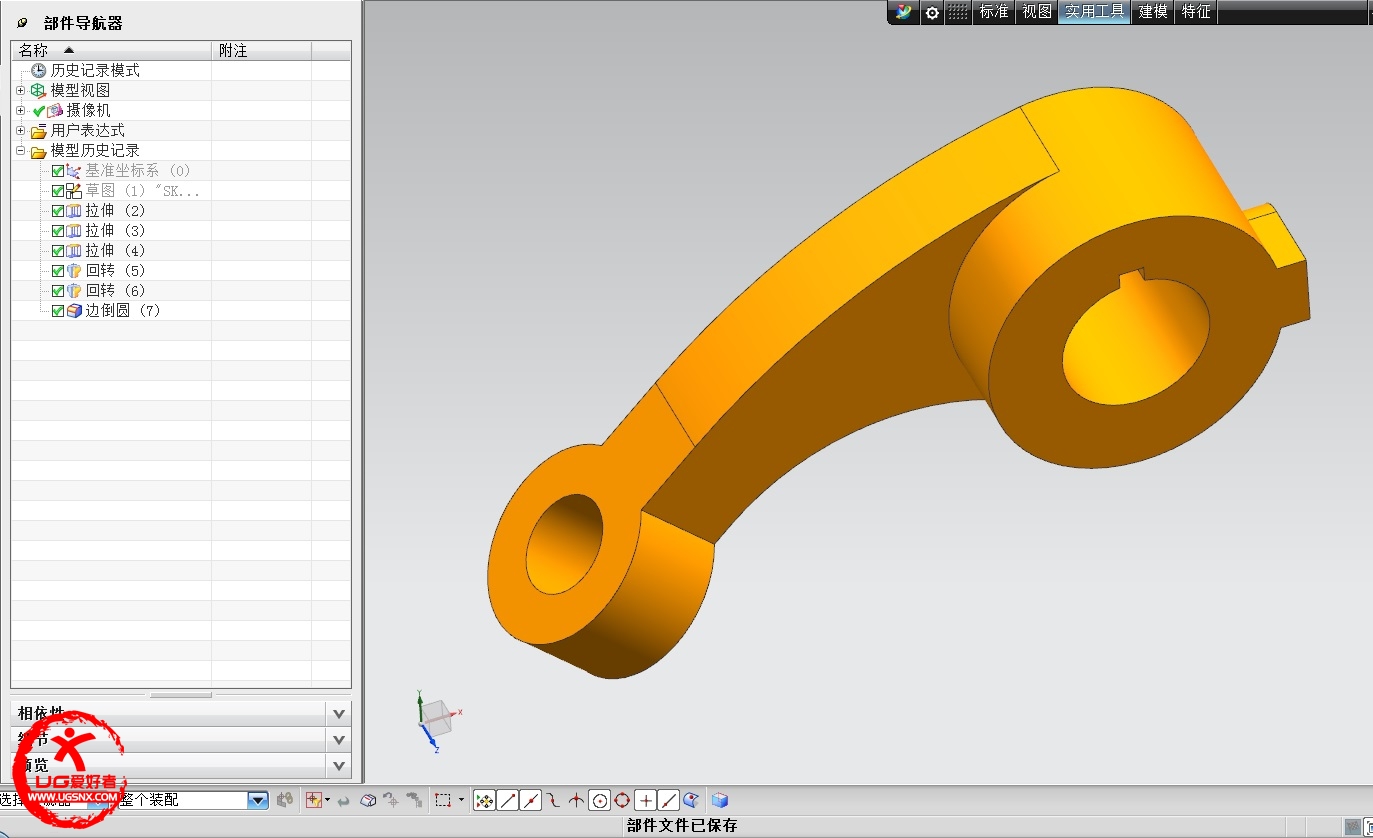Click the panel splitter grip above 相依性
Viewport: 1373px width, 838px height.
click(181, 695)
